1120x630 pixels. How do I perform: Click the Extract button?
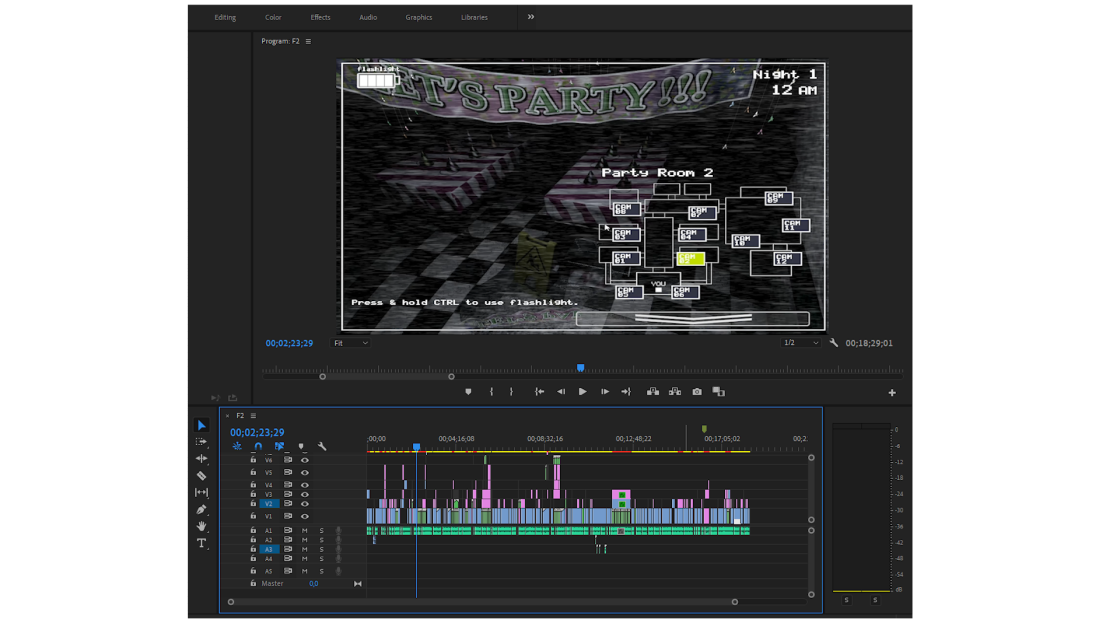(675, 392)
